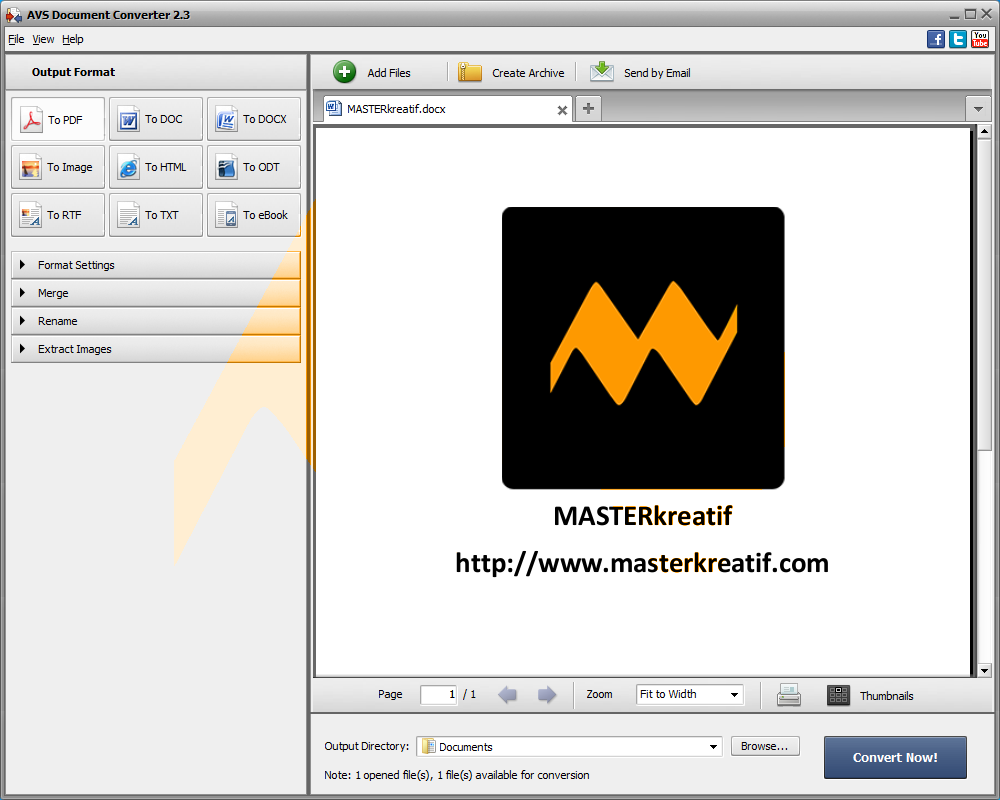Image resolution: width=1000 pixels, height=800 pixels.
Task: Click the page number input field
Action: pos(438,695)
